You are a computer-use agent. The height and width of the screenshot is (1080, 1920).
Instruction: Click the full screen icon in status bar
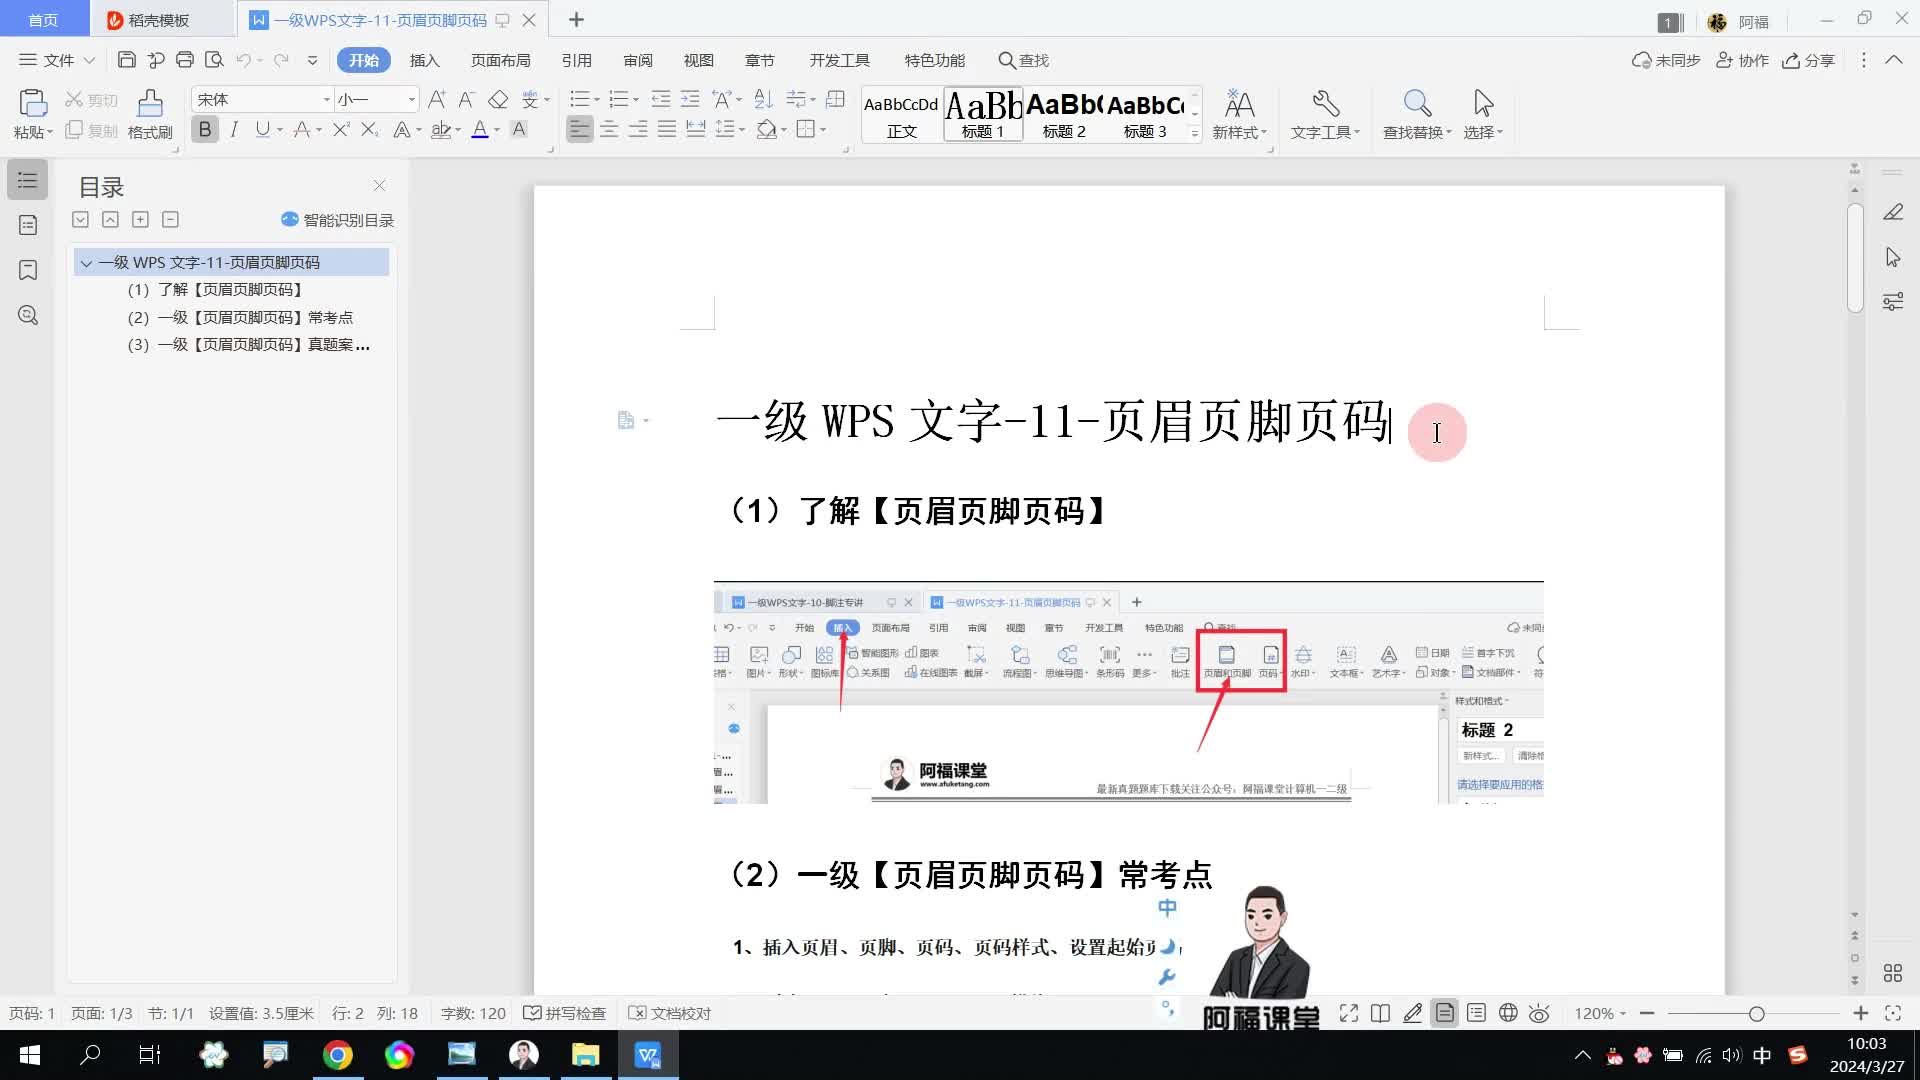[x=1349, y=1013]
